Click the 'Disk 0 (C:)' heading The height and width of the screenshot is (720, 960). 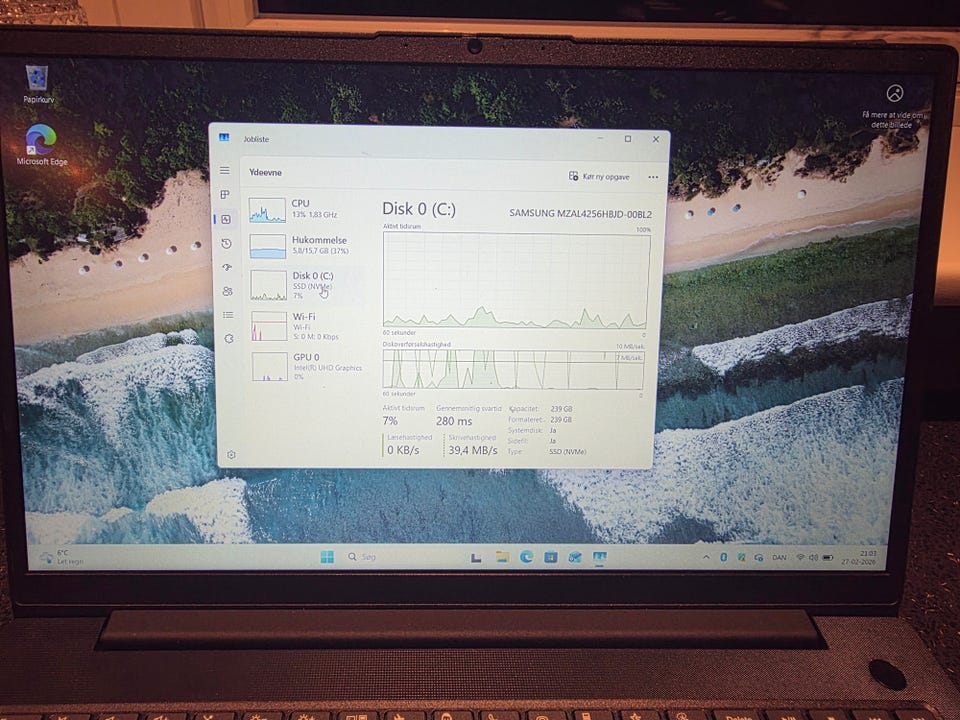click(x=419, y=209)
